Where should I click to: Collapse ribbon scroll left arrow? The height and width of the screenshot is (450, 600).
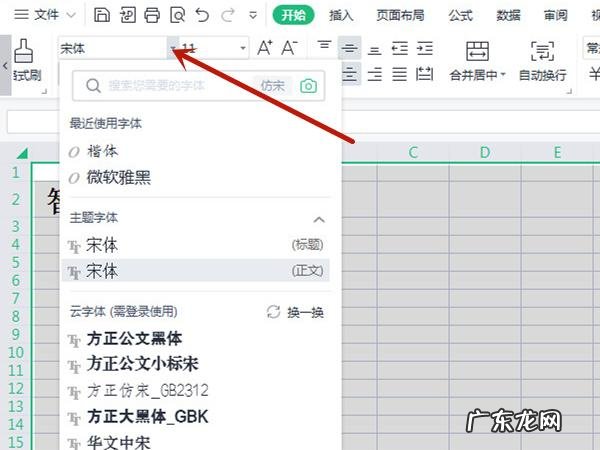coord(5,65)
